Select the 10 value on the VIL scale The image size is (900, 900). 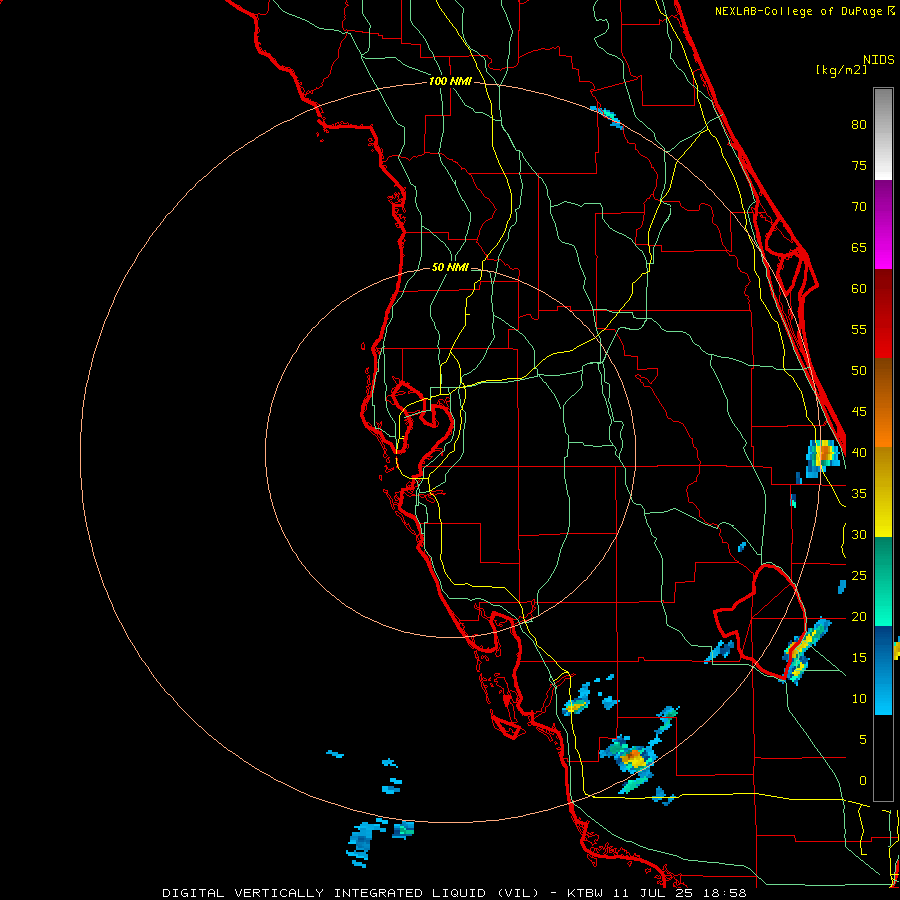[859, 699]
